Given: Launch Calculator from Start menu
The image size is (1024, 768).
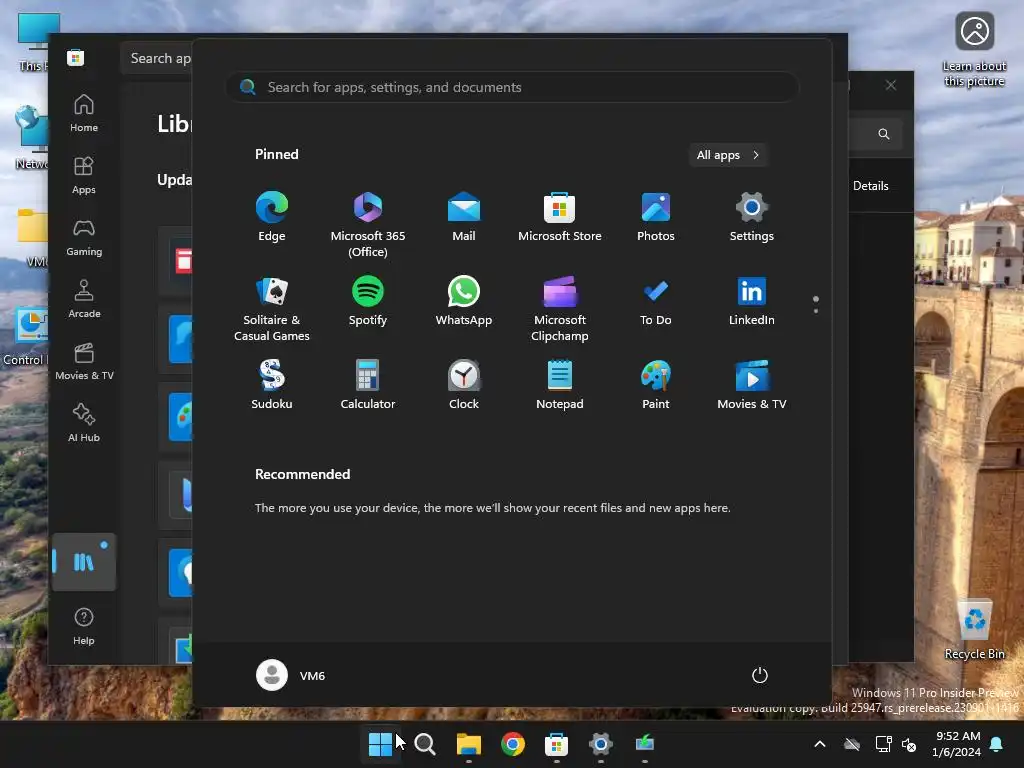Looking at the screenshot, I should click(368, 385).
